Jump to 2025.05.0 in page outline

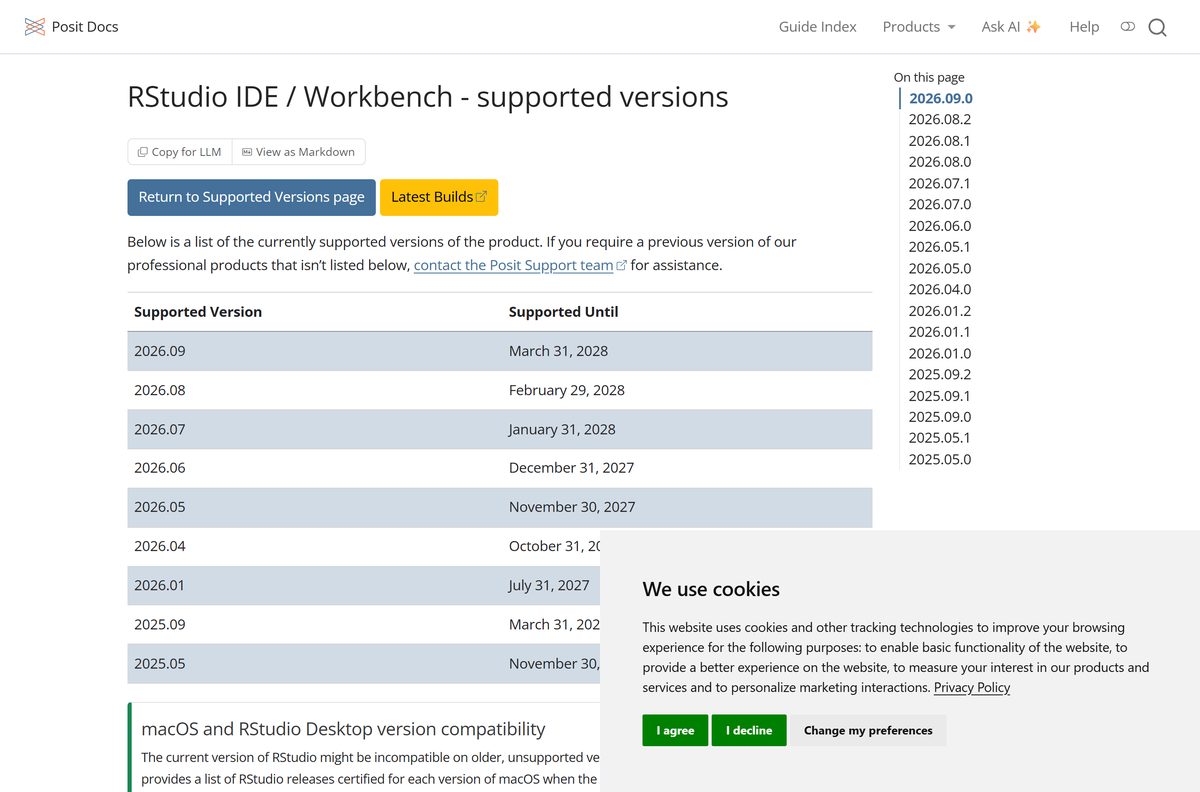[x=939, y=459]
